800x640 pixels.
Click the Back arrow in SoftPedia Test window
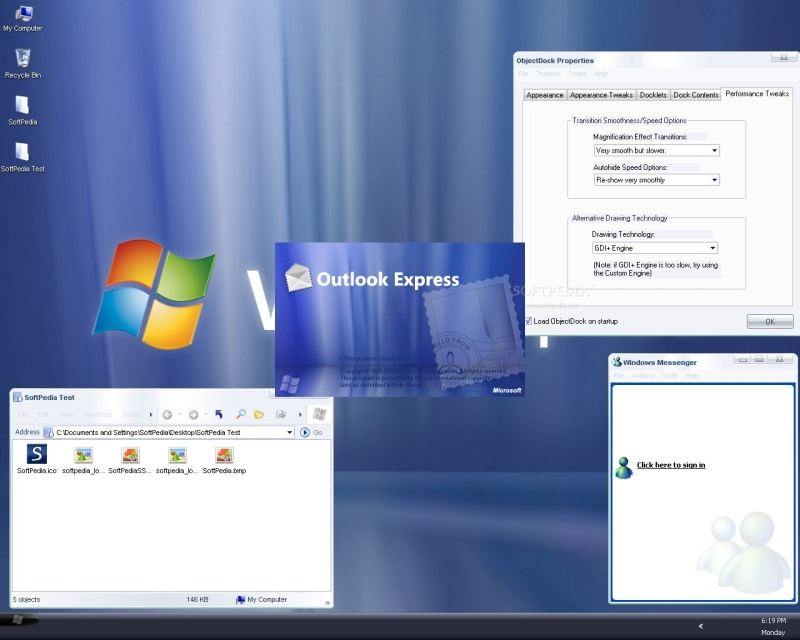click(x=167, y=415)
